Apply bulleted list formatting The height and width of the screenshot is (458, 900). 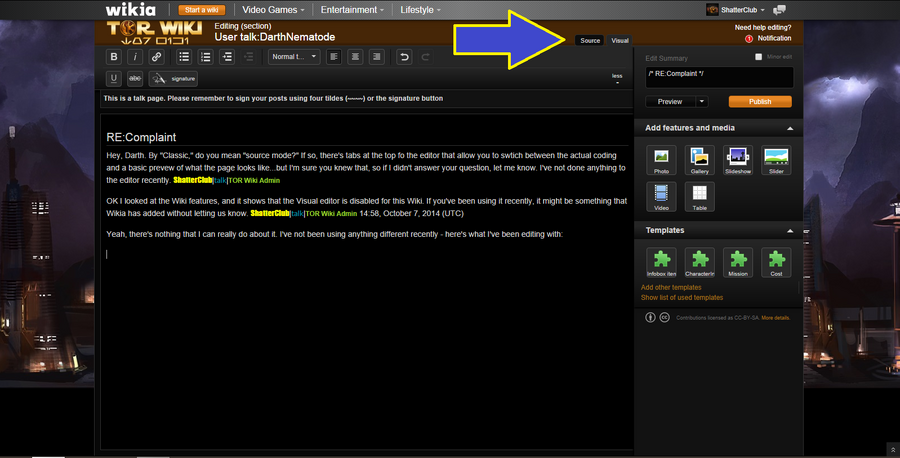184,57
